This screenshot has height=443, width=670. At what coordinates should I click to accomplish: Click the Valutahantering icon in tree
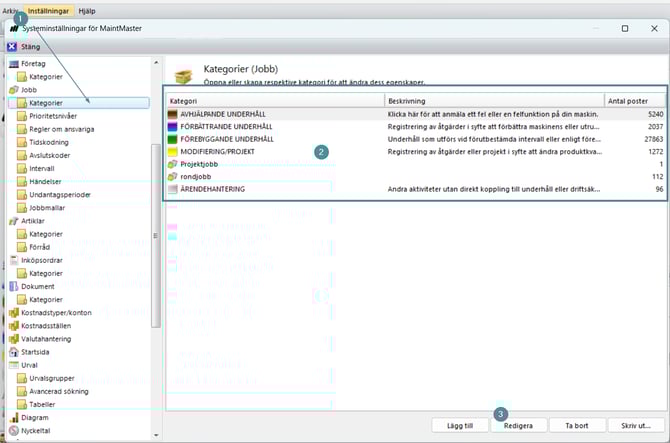(13, 339)
